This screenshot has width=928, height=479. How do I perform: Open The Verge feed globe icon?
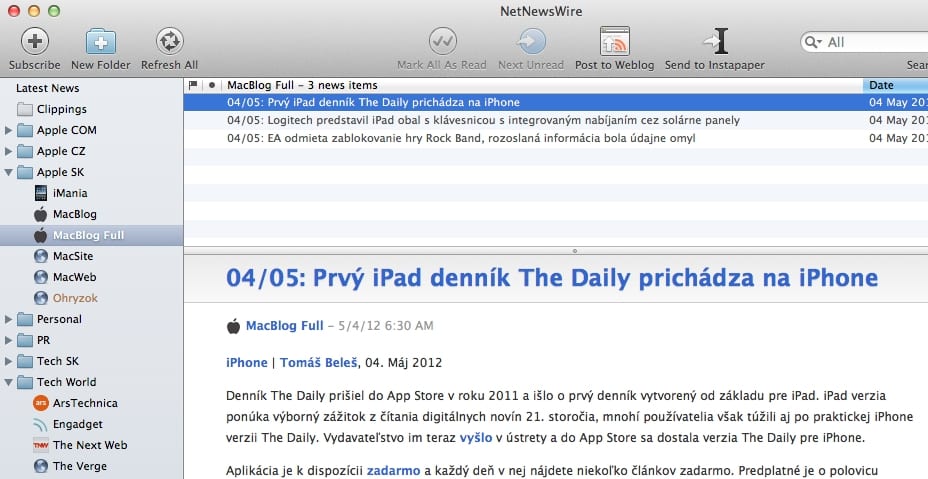(40, 466)
